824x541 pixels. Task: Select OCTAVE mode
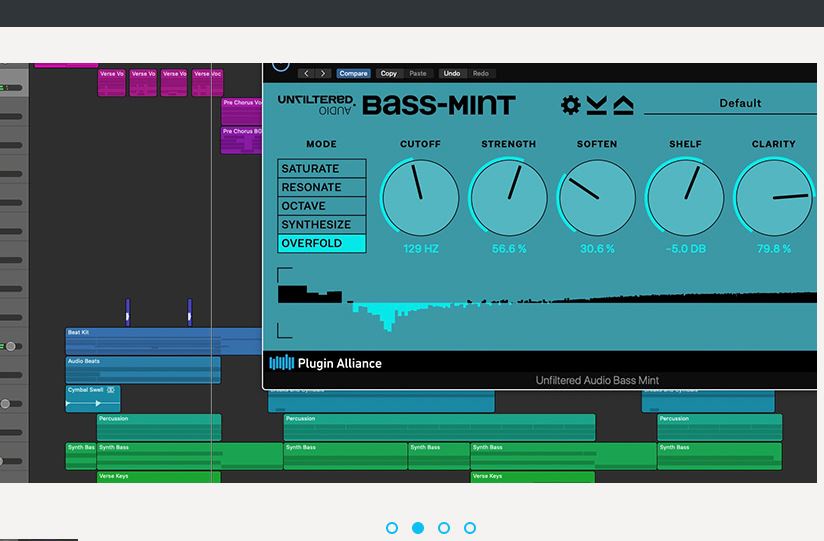[x=322, y=206]
